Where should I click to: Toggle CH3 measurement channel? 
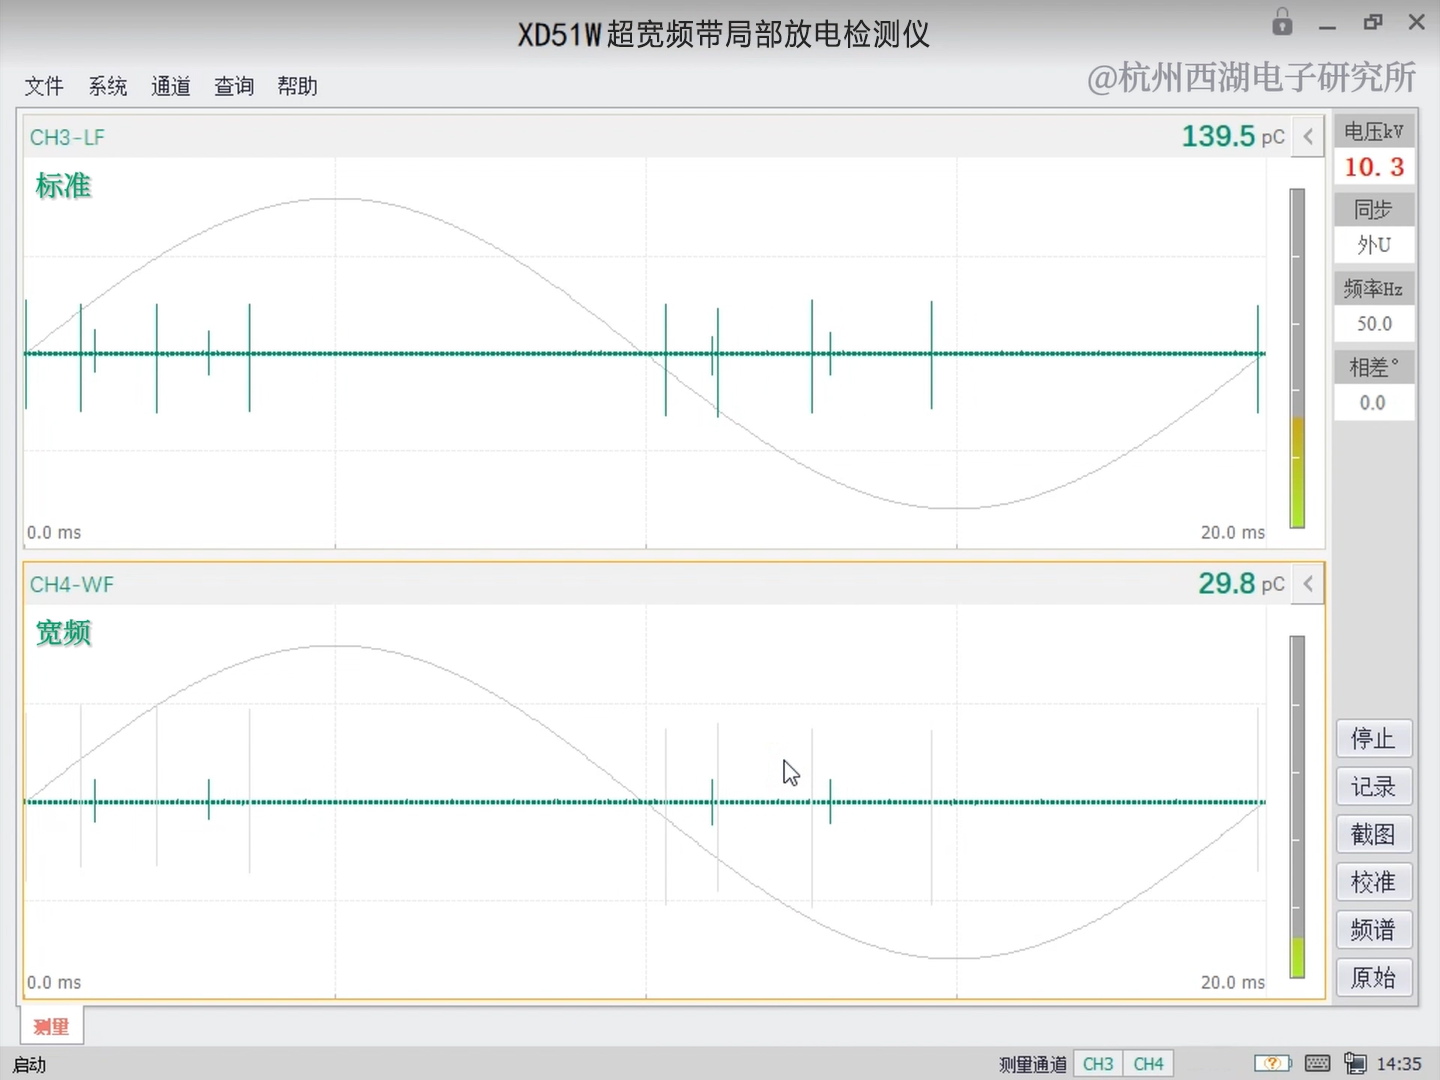coord(1097,1064)
